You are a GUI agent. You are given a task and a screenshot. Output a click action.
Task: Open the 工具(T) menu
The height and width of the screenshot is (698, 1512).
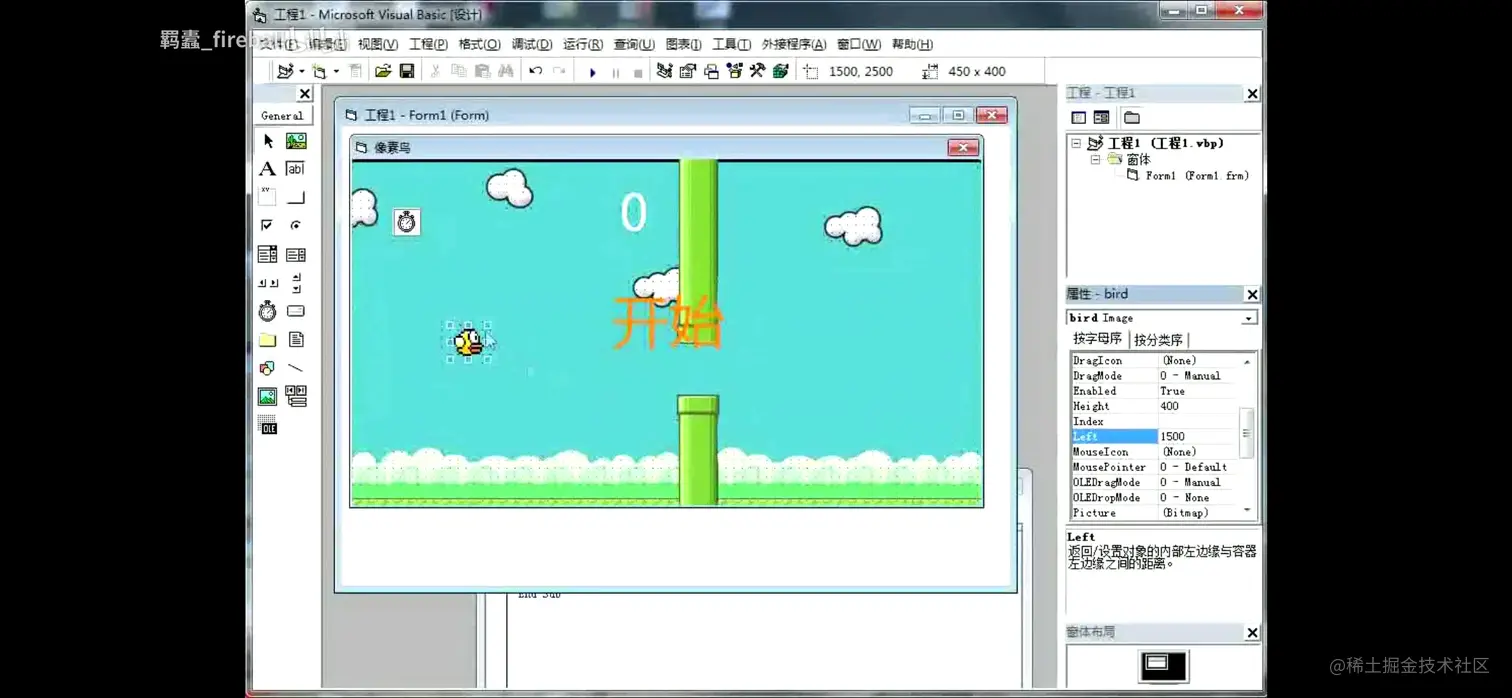tap(731, 44)
